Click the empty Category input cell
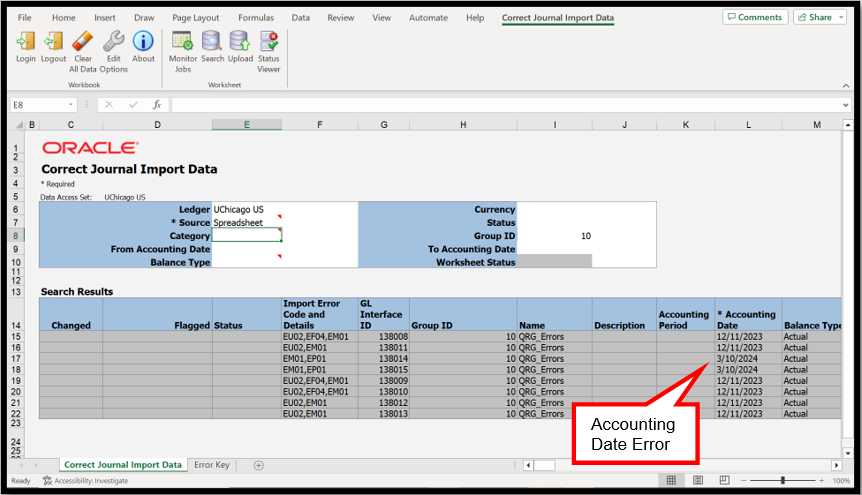Image resolution: width=862 pixels, height=495 pixels. [x=246, y=236]
